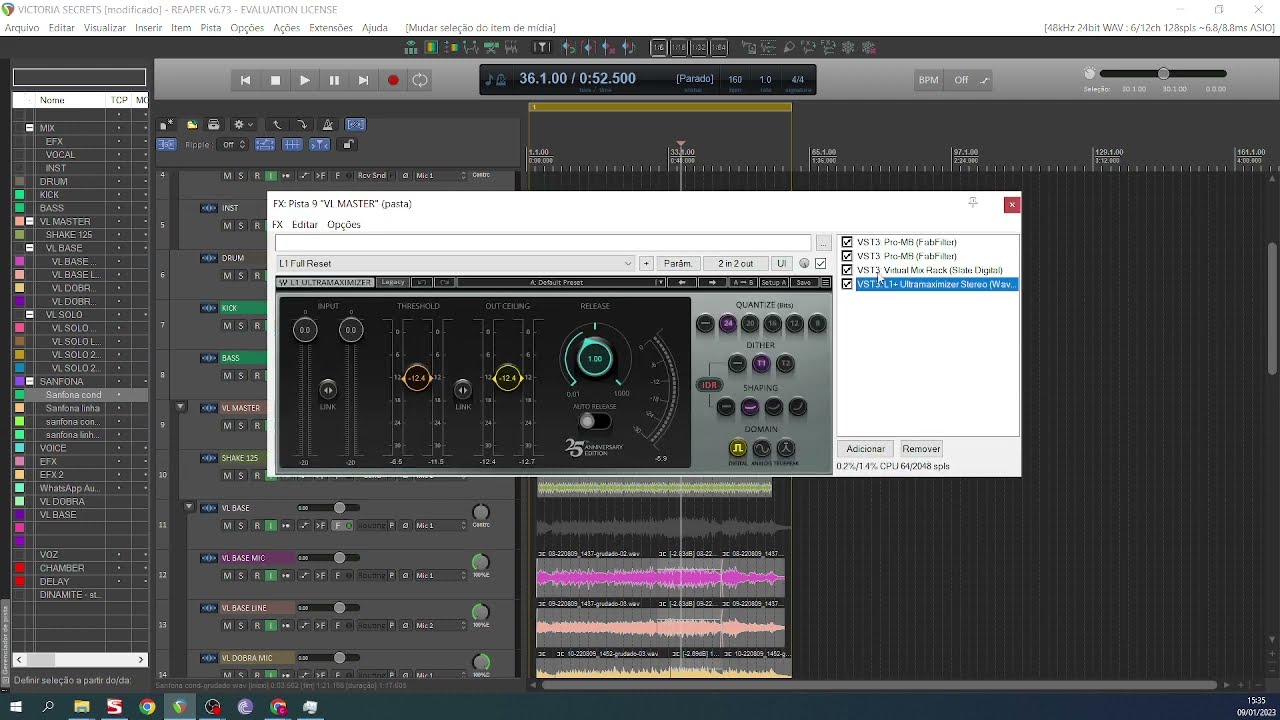Save project with the disk icon

[x=214, y=125]
